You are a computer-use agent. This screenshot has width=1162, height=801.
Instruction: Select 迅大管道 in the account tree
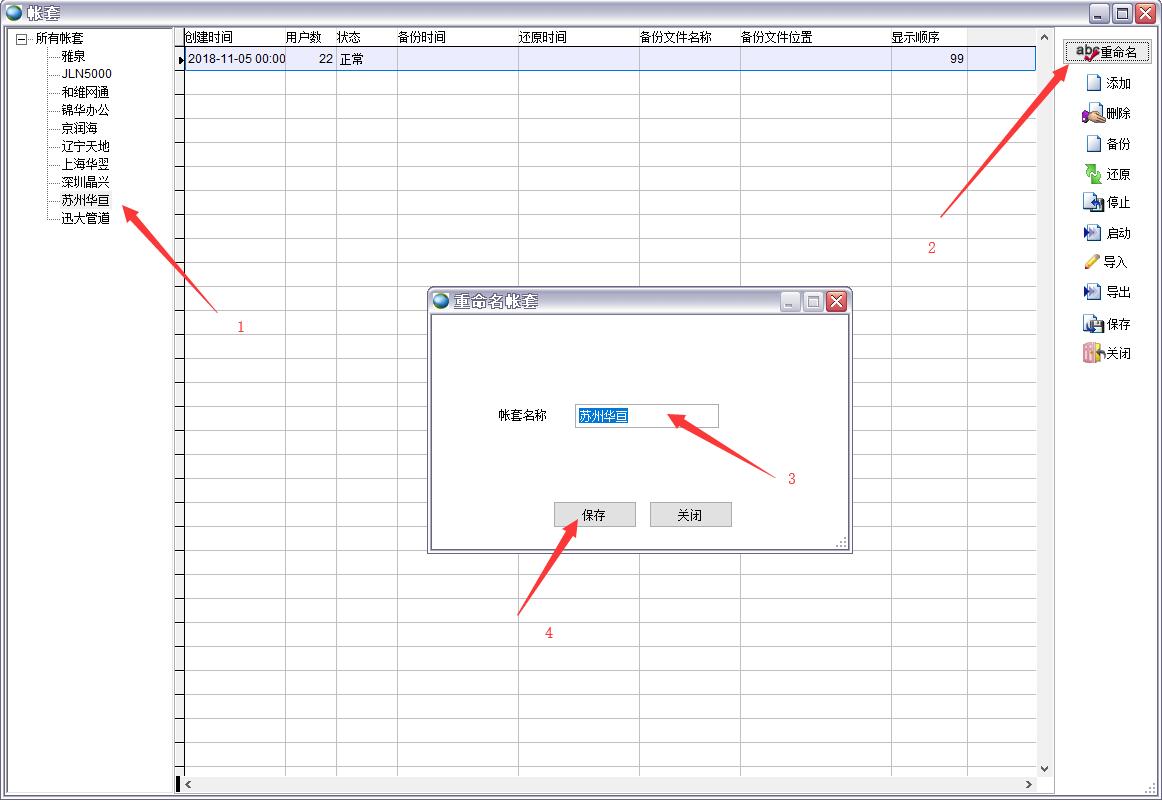(x=85, y=218)
